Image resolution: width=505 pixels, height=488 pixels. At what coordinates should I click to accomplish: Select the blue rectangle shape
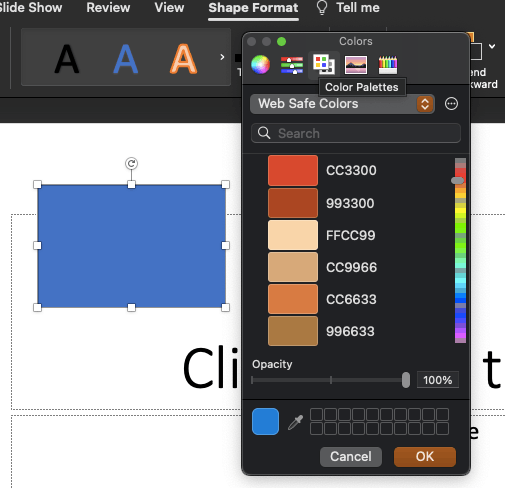tap(131, 246)
